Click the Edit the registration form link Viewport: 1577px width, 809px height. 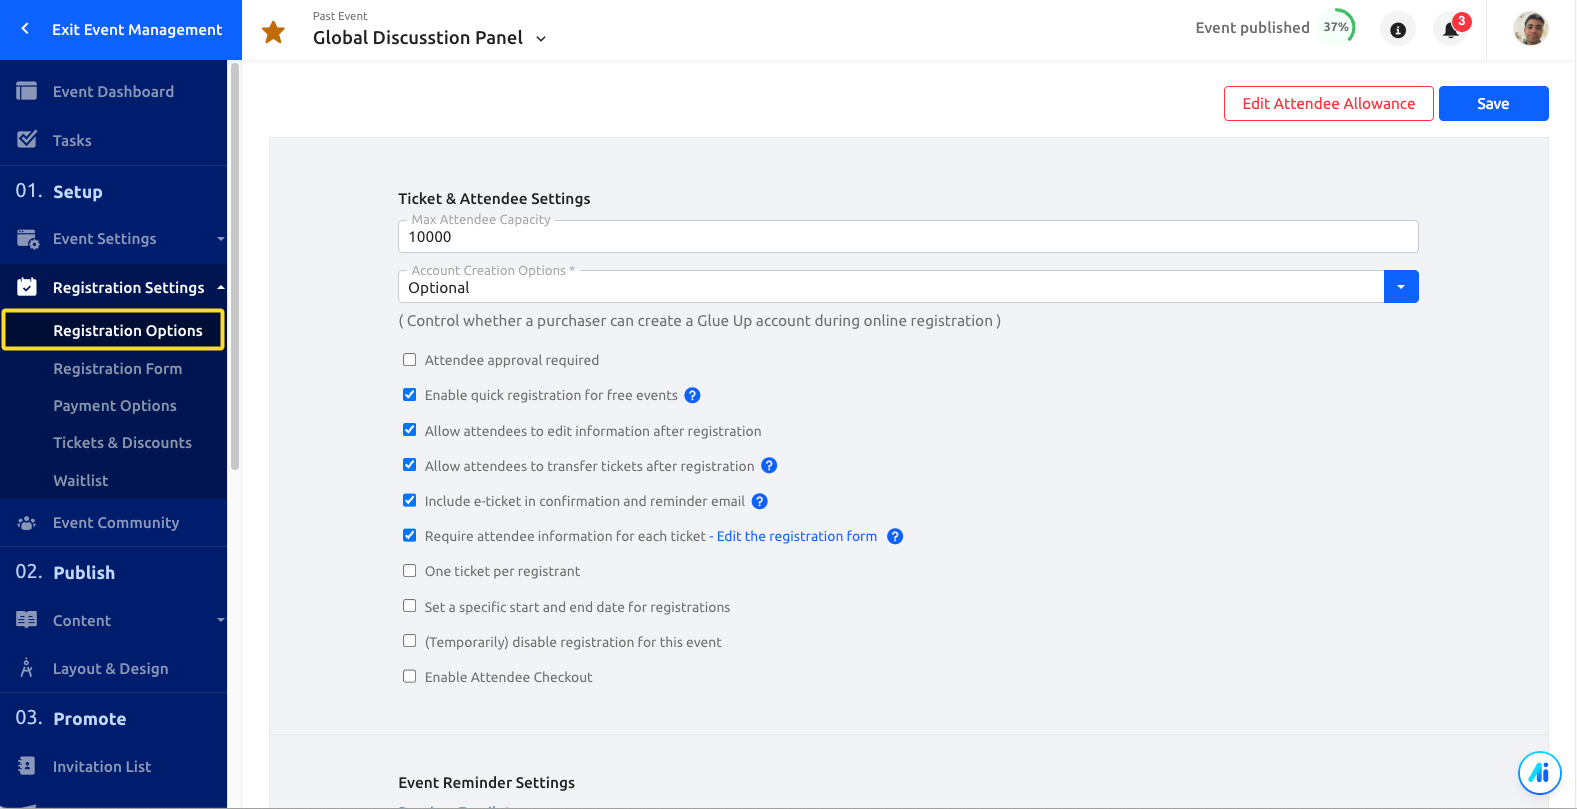click(797, 536)
